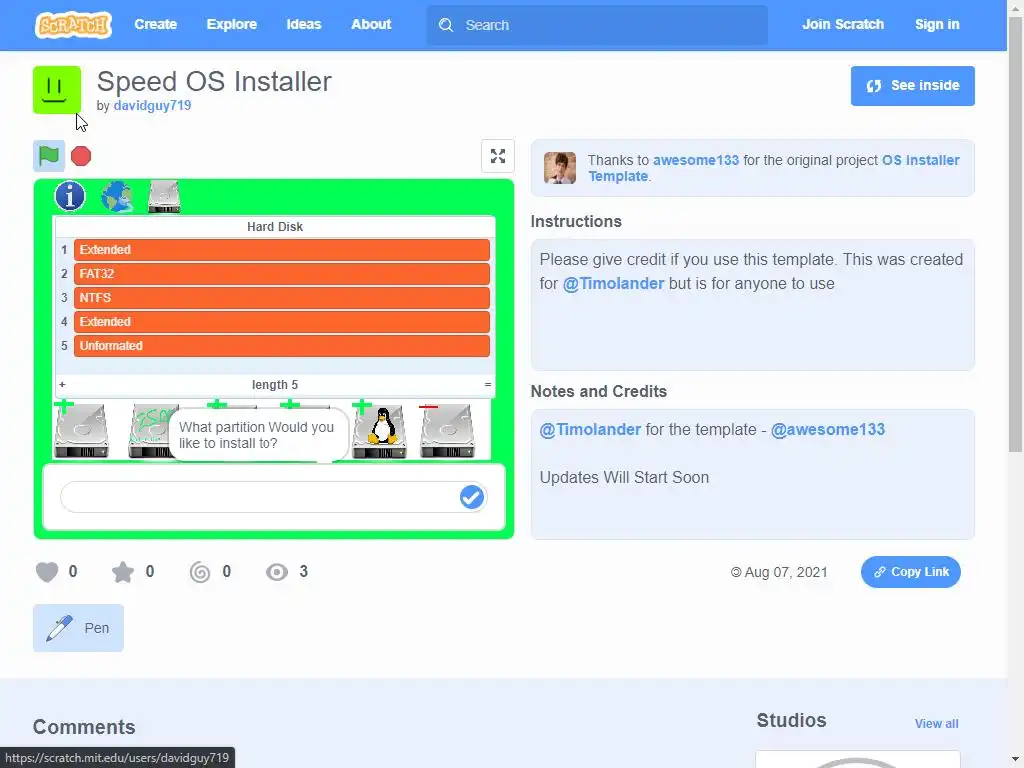This screenshot has height=768, width=1024.
Task: Click the Copy Link button
Action: (910, 572)
